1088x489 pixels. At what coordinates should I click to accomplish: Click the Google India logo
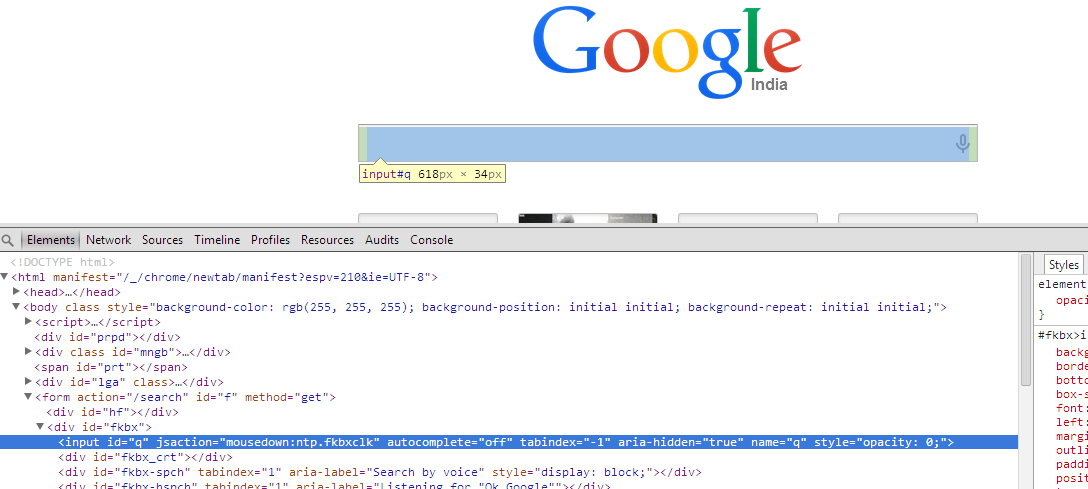(x=667, y=52)
